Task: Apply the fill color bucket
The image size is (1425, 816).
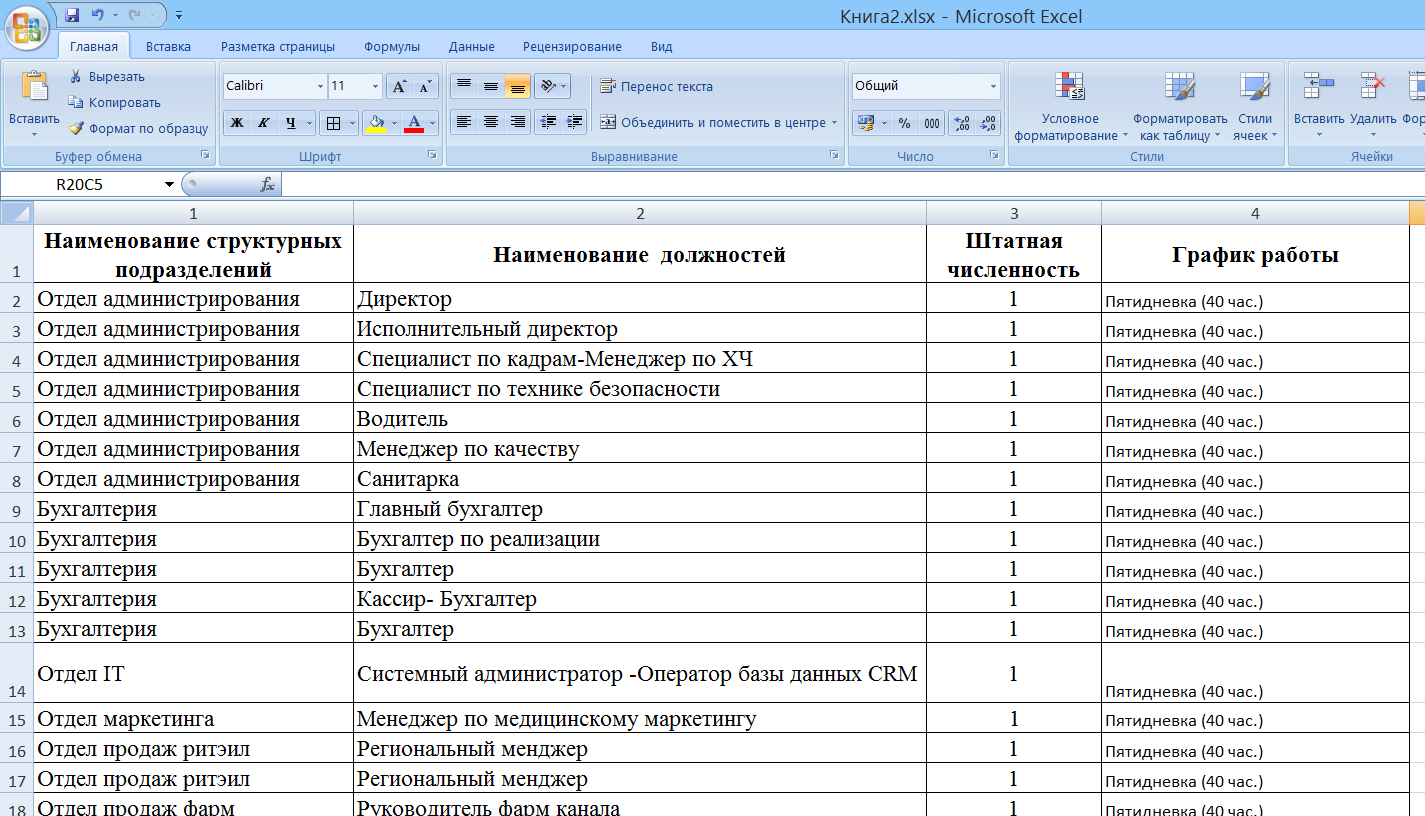Action: tap(376, 123)
